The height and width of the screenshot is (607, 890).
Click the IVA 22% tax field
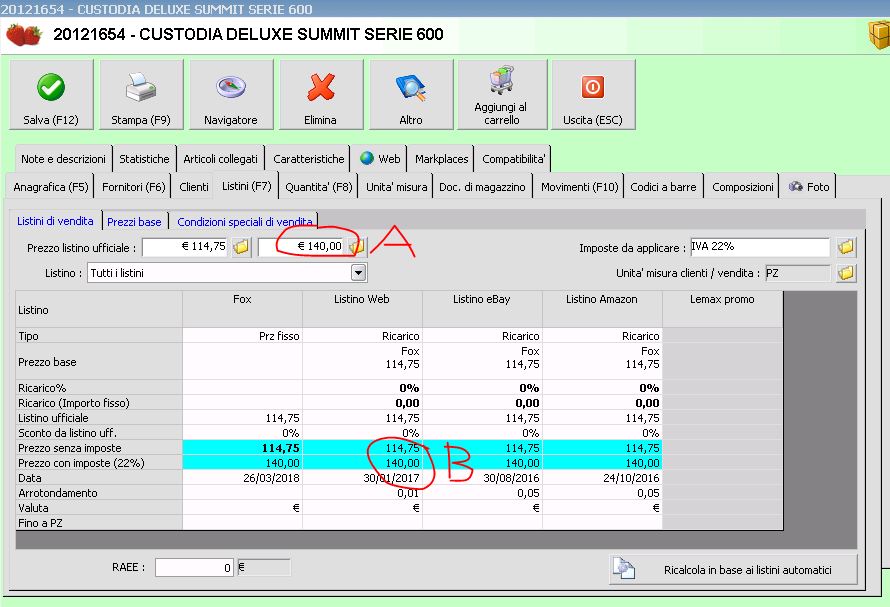click(760, 247)
